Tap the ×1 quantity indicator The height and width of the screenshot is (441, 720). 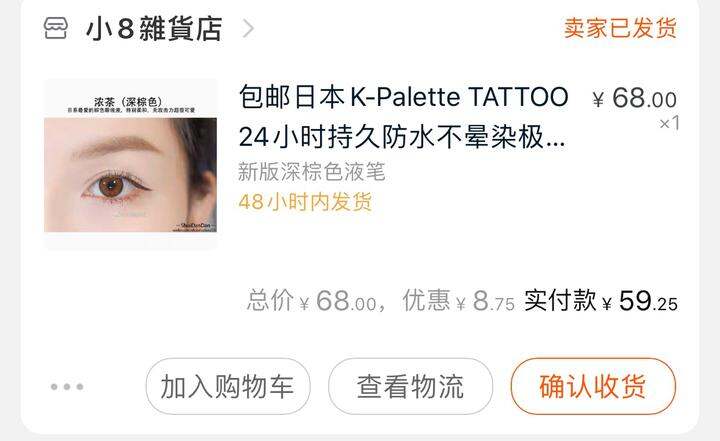coord(669,123)
